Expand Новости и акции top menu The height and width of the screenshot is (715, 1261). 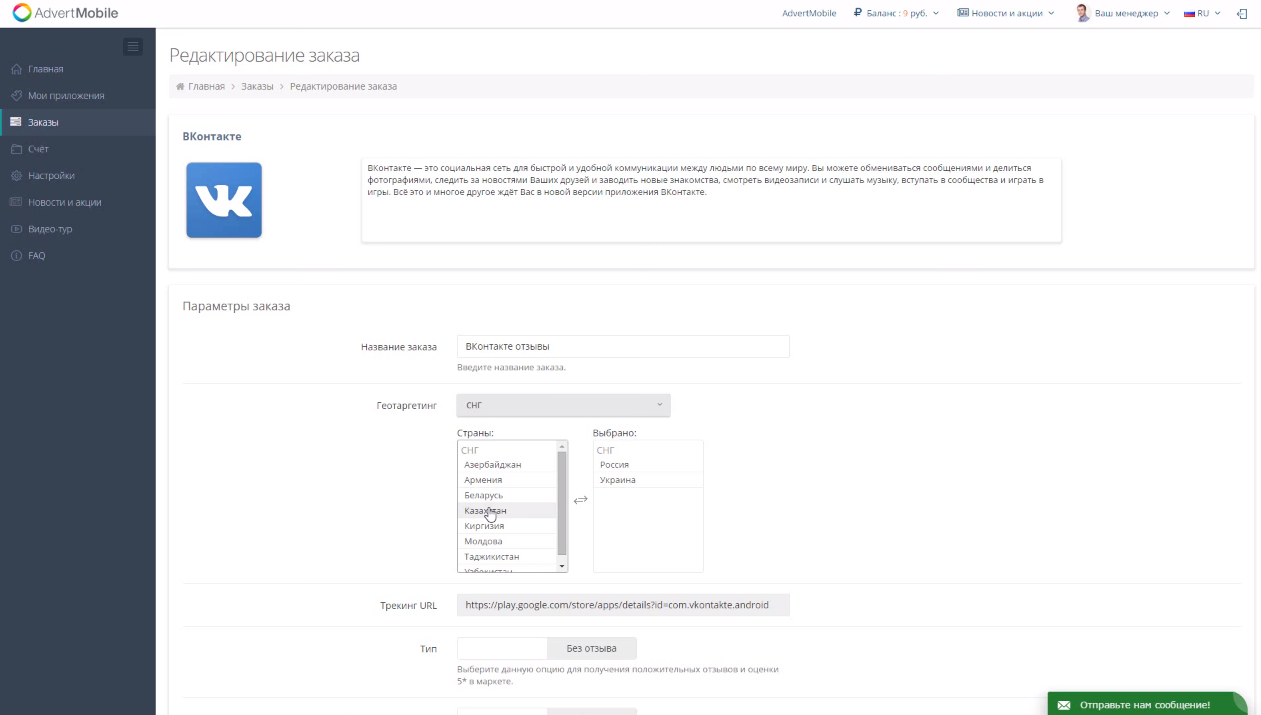1005,14
